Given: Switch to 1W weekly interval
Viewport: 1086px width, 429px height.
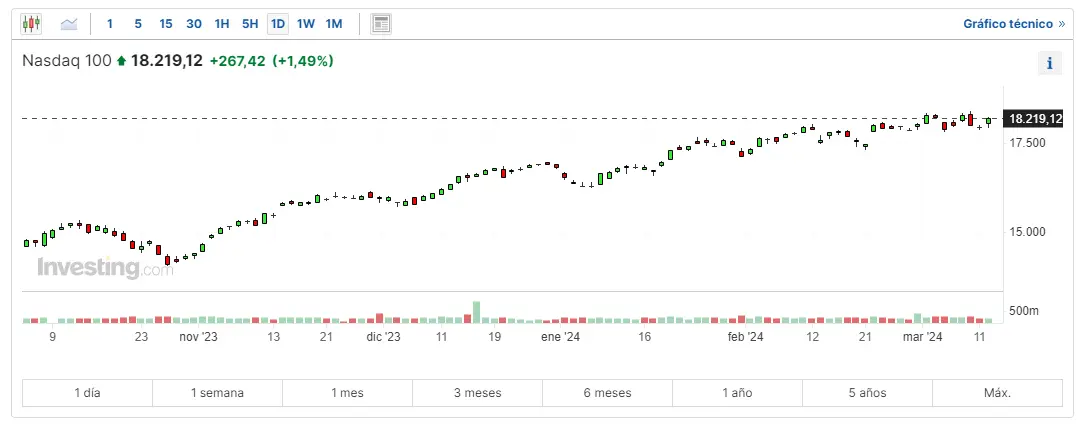Looking at the screenshot, I should pyautogui.click(x=306, y=23).
